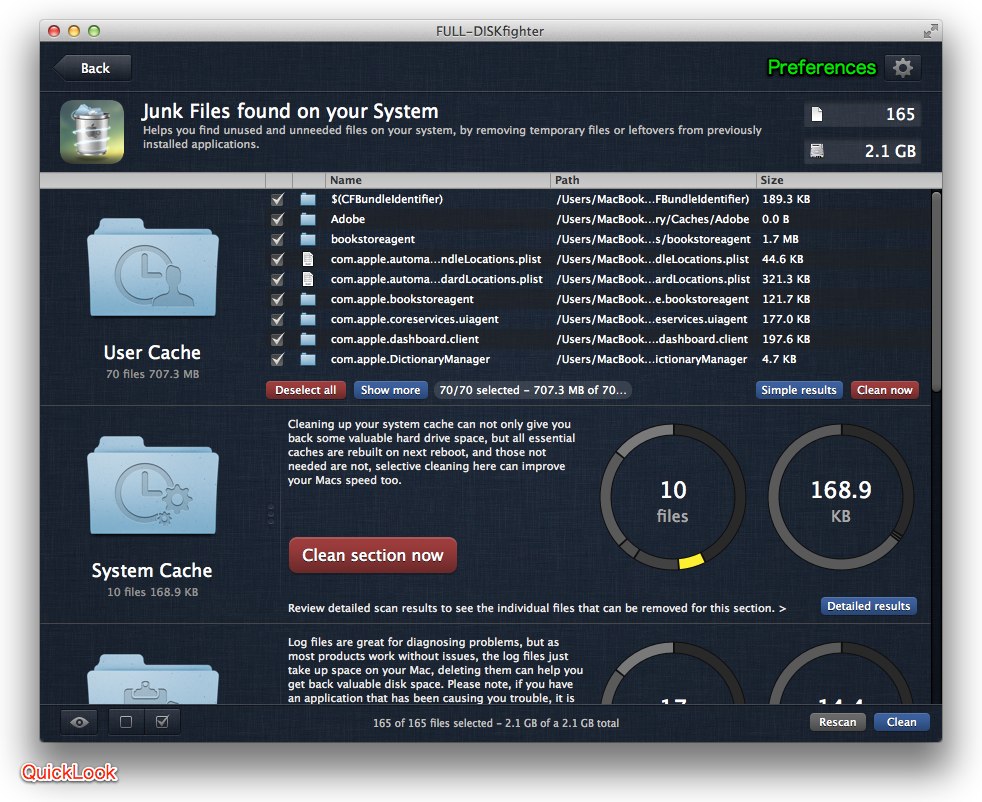Sort the list by Name column header
Screen dimensions: 982x802
[x=438, y=180]
